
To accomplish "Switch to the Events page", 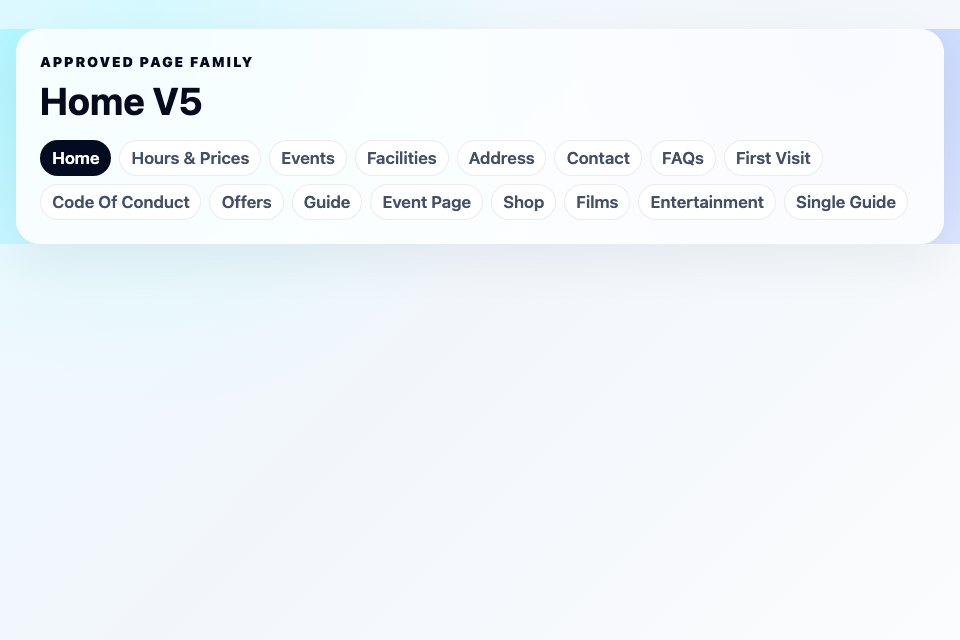I will tap(307, 158).
